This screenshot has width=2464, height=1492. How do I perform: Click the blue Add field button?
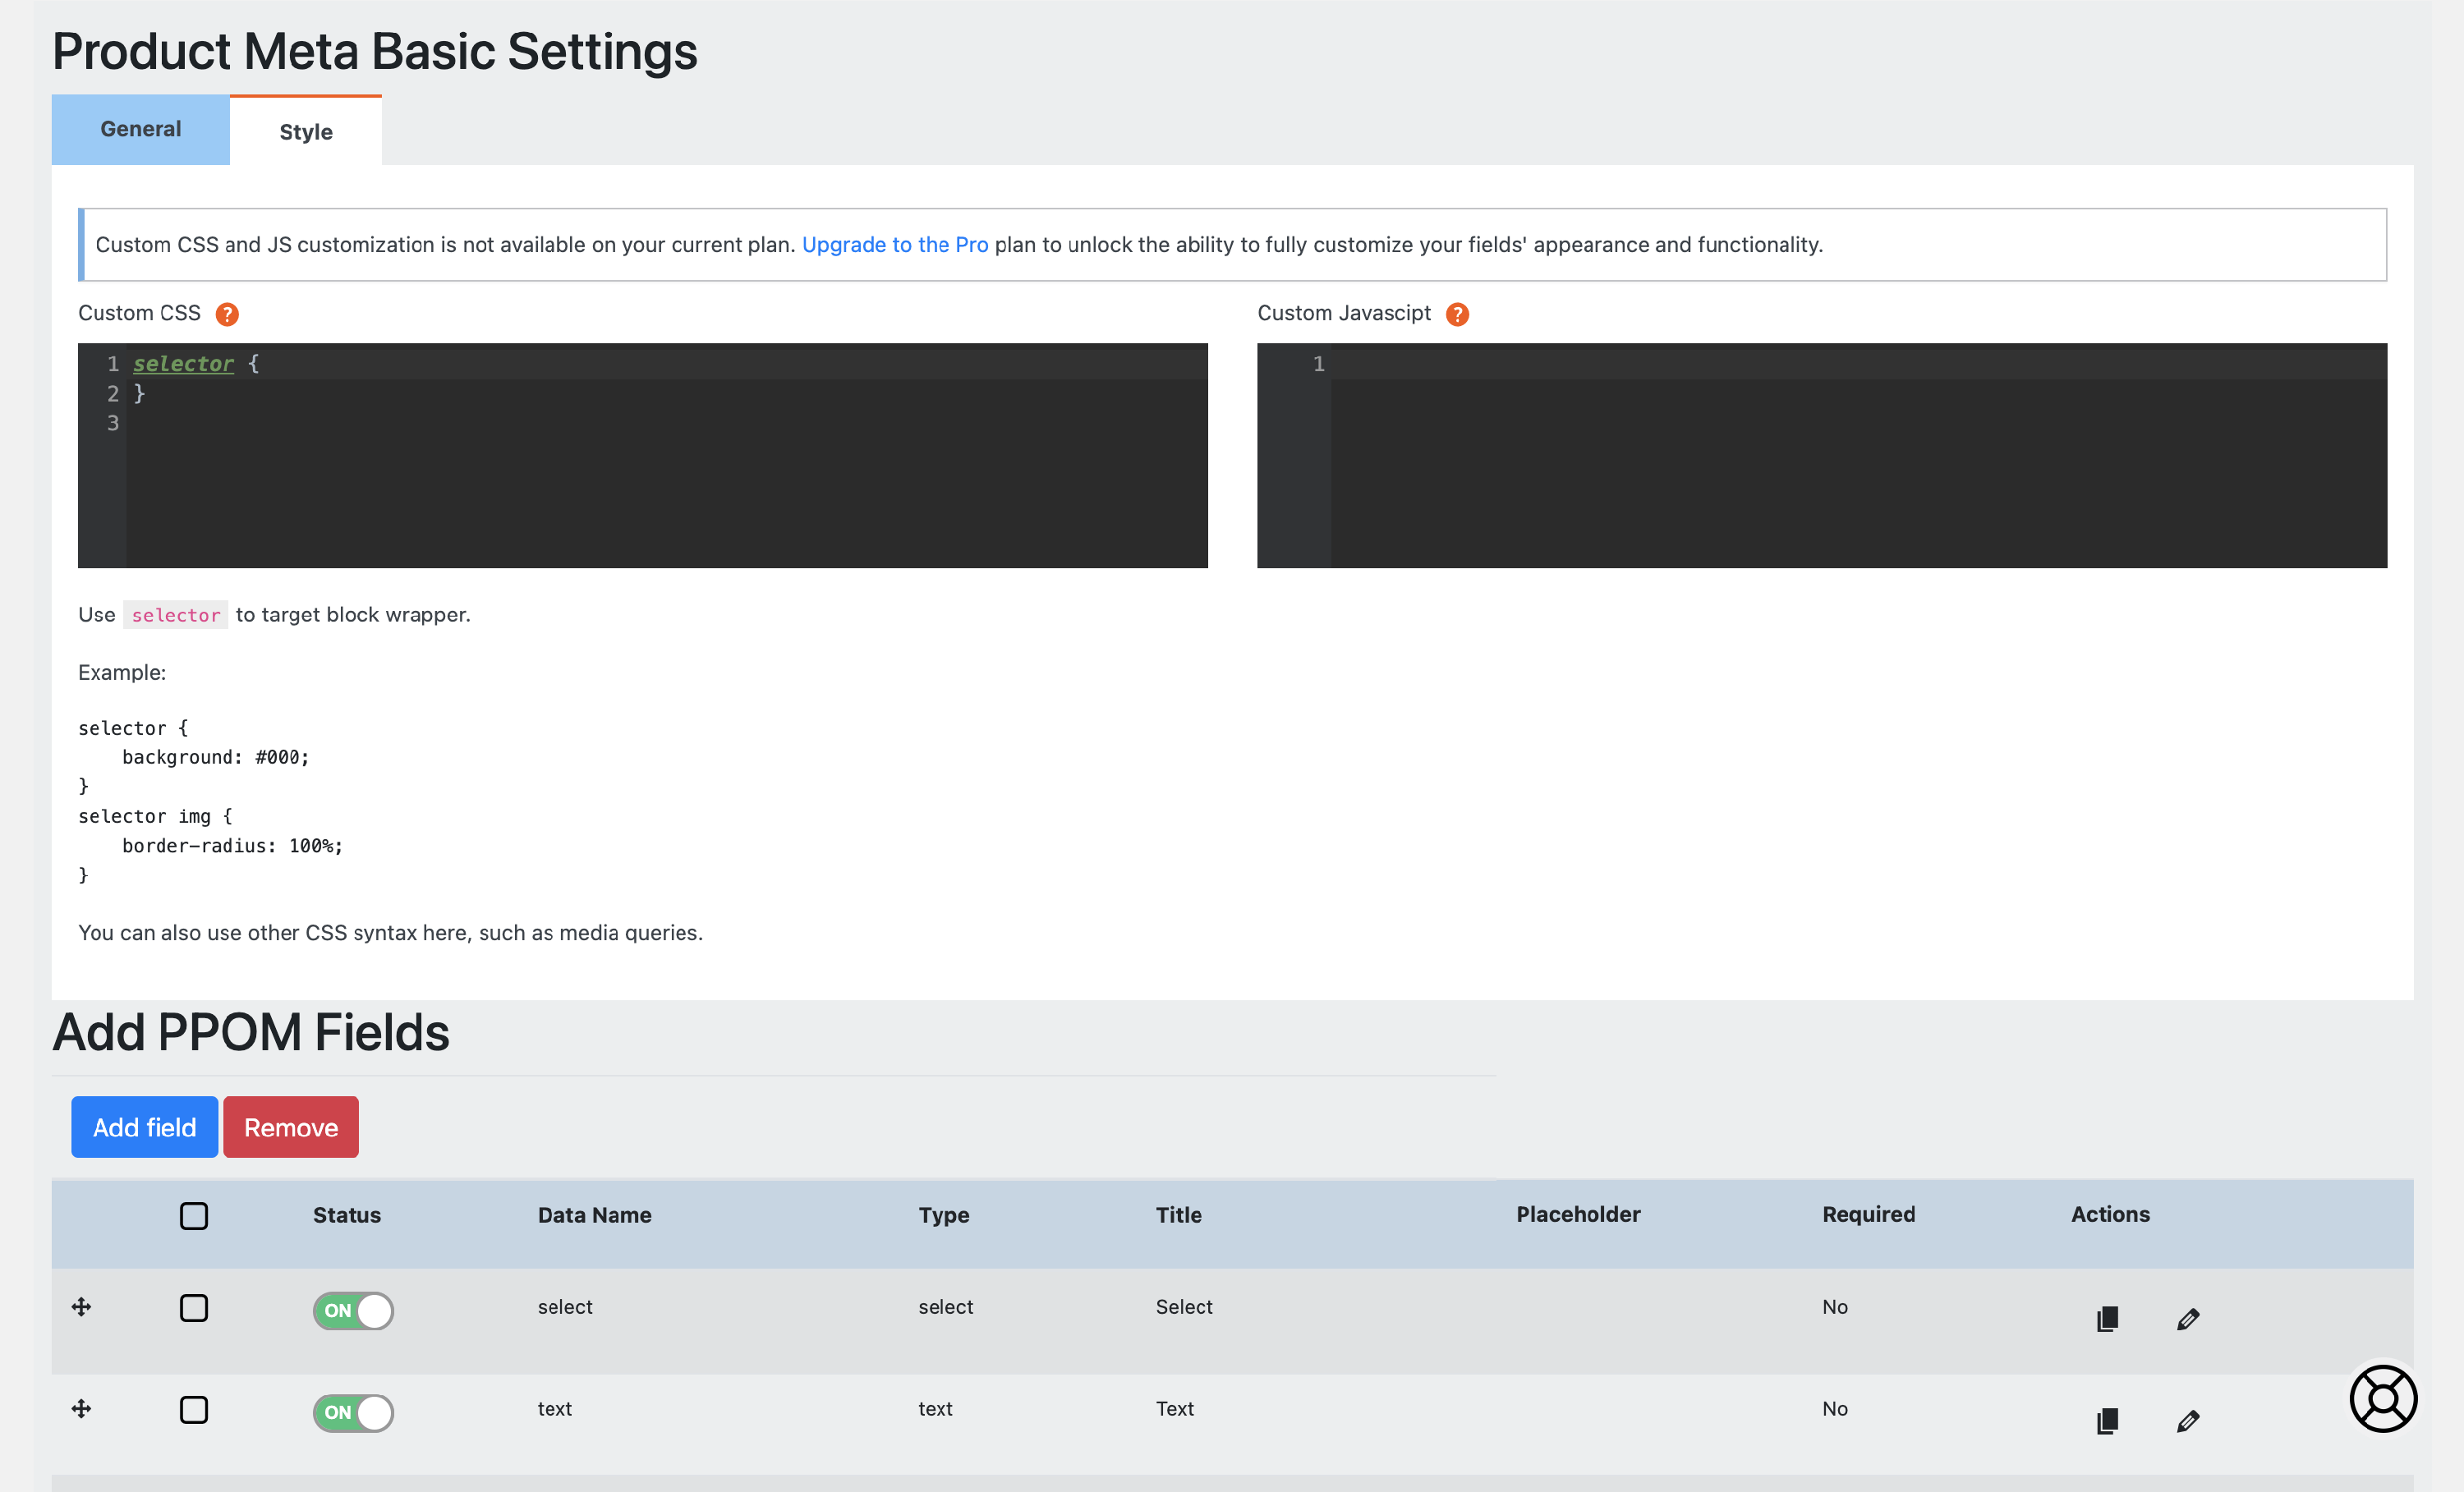(145, 1127)
